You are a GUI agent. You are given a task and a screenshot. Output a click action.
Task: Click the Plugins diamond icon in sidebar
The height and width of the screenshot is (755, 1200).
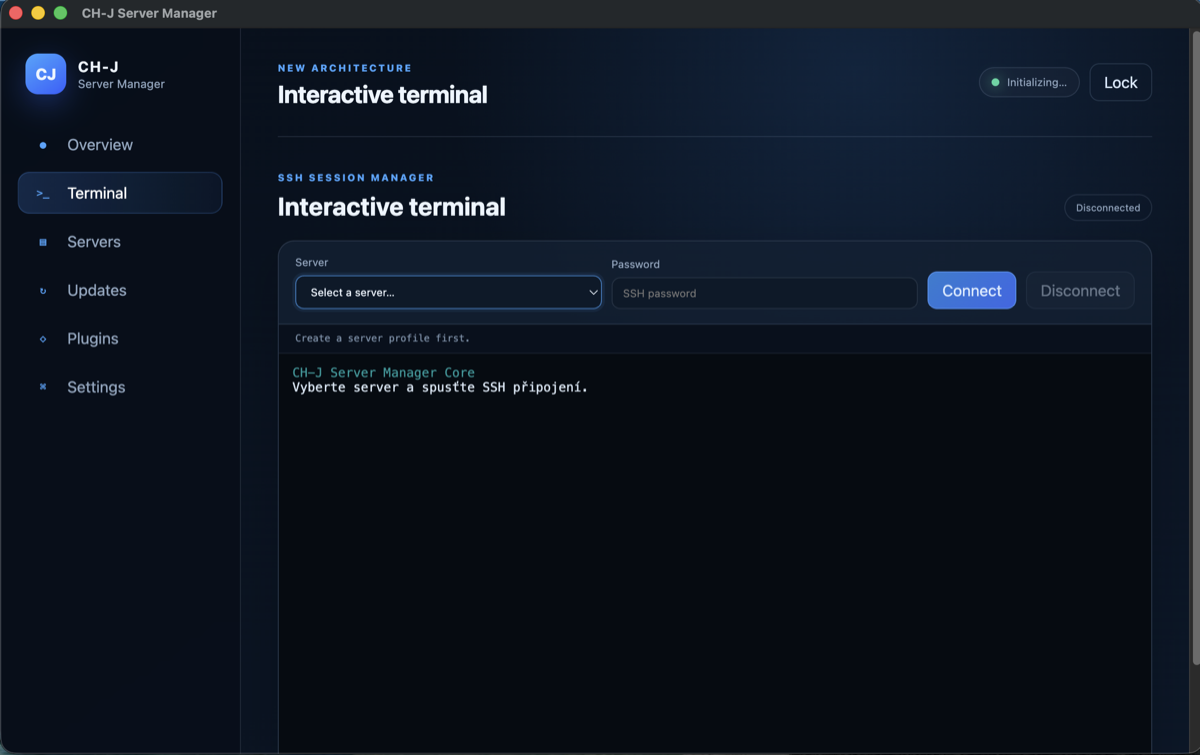click(x=42, y=339)
